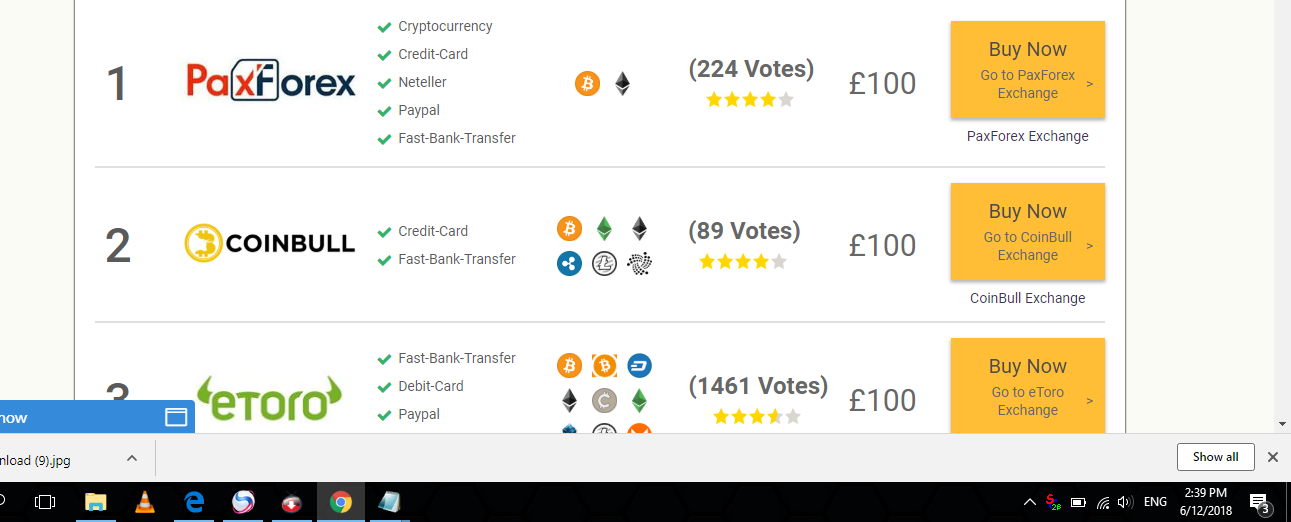Click the Bitcoin icon in PaxForex row
Image resolution: width=1291 pixels, height=522 pixels.
tap(587, 84)
